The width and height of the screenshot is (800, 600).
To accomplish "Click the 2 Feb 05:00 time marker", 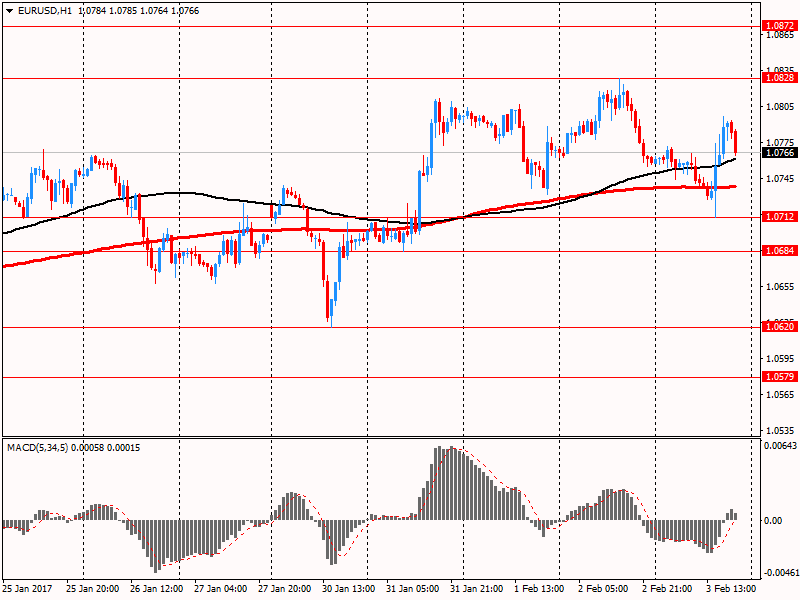I will (603, 588).
